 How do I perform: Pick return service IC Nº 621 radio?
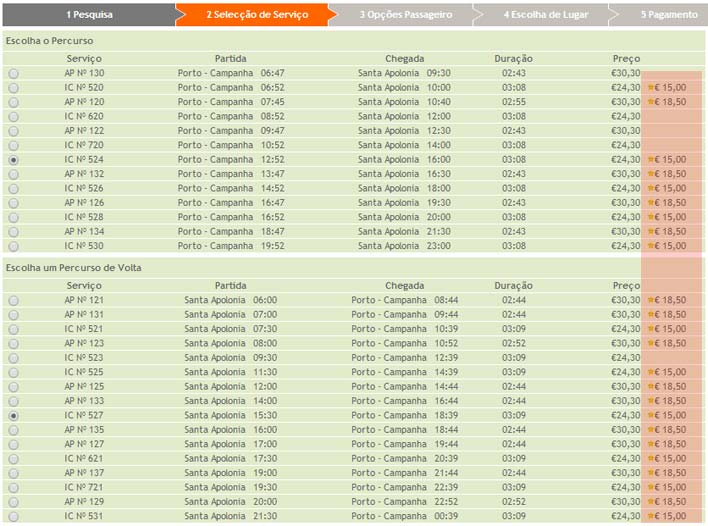pos(13,458)
